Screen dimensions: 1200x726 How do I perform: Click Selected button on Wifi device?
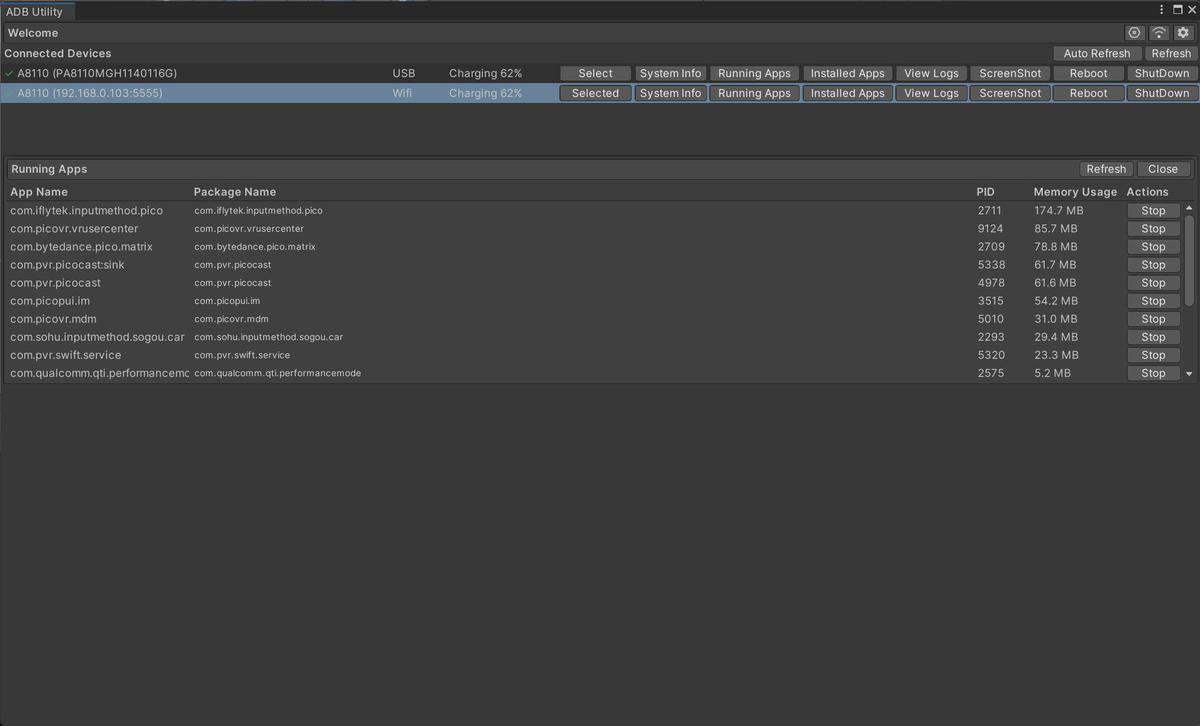point(595,93)
